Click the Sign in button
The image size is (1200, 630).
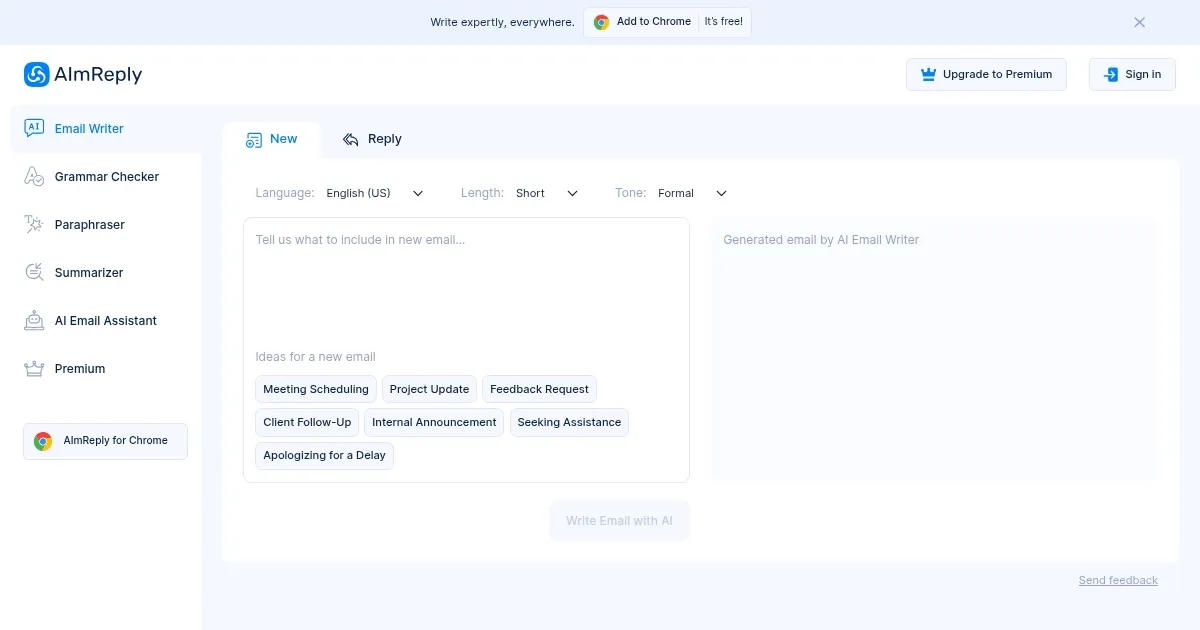(x=1132, y=74)
